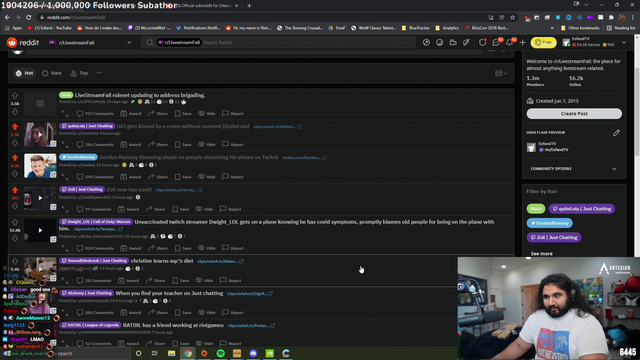
Task: Open comments on the Gordon Ramsay post
Action: tap(95, 177)
